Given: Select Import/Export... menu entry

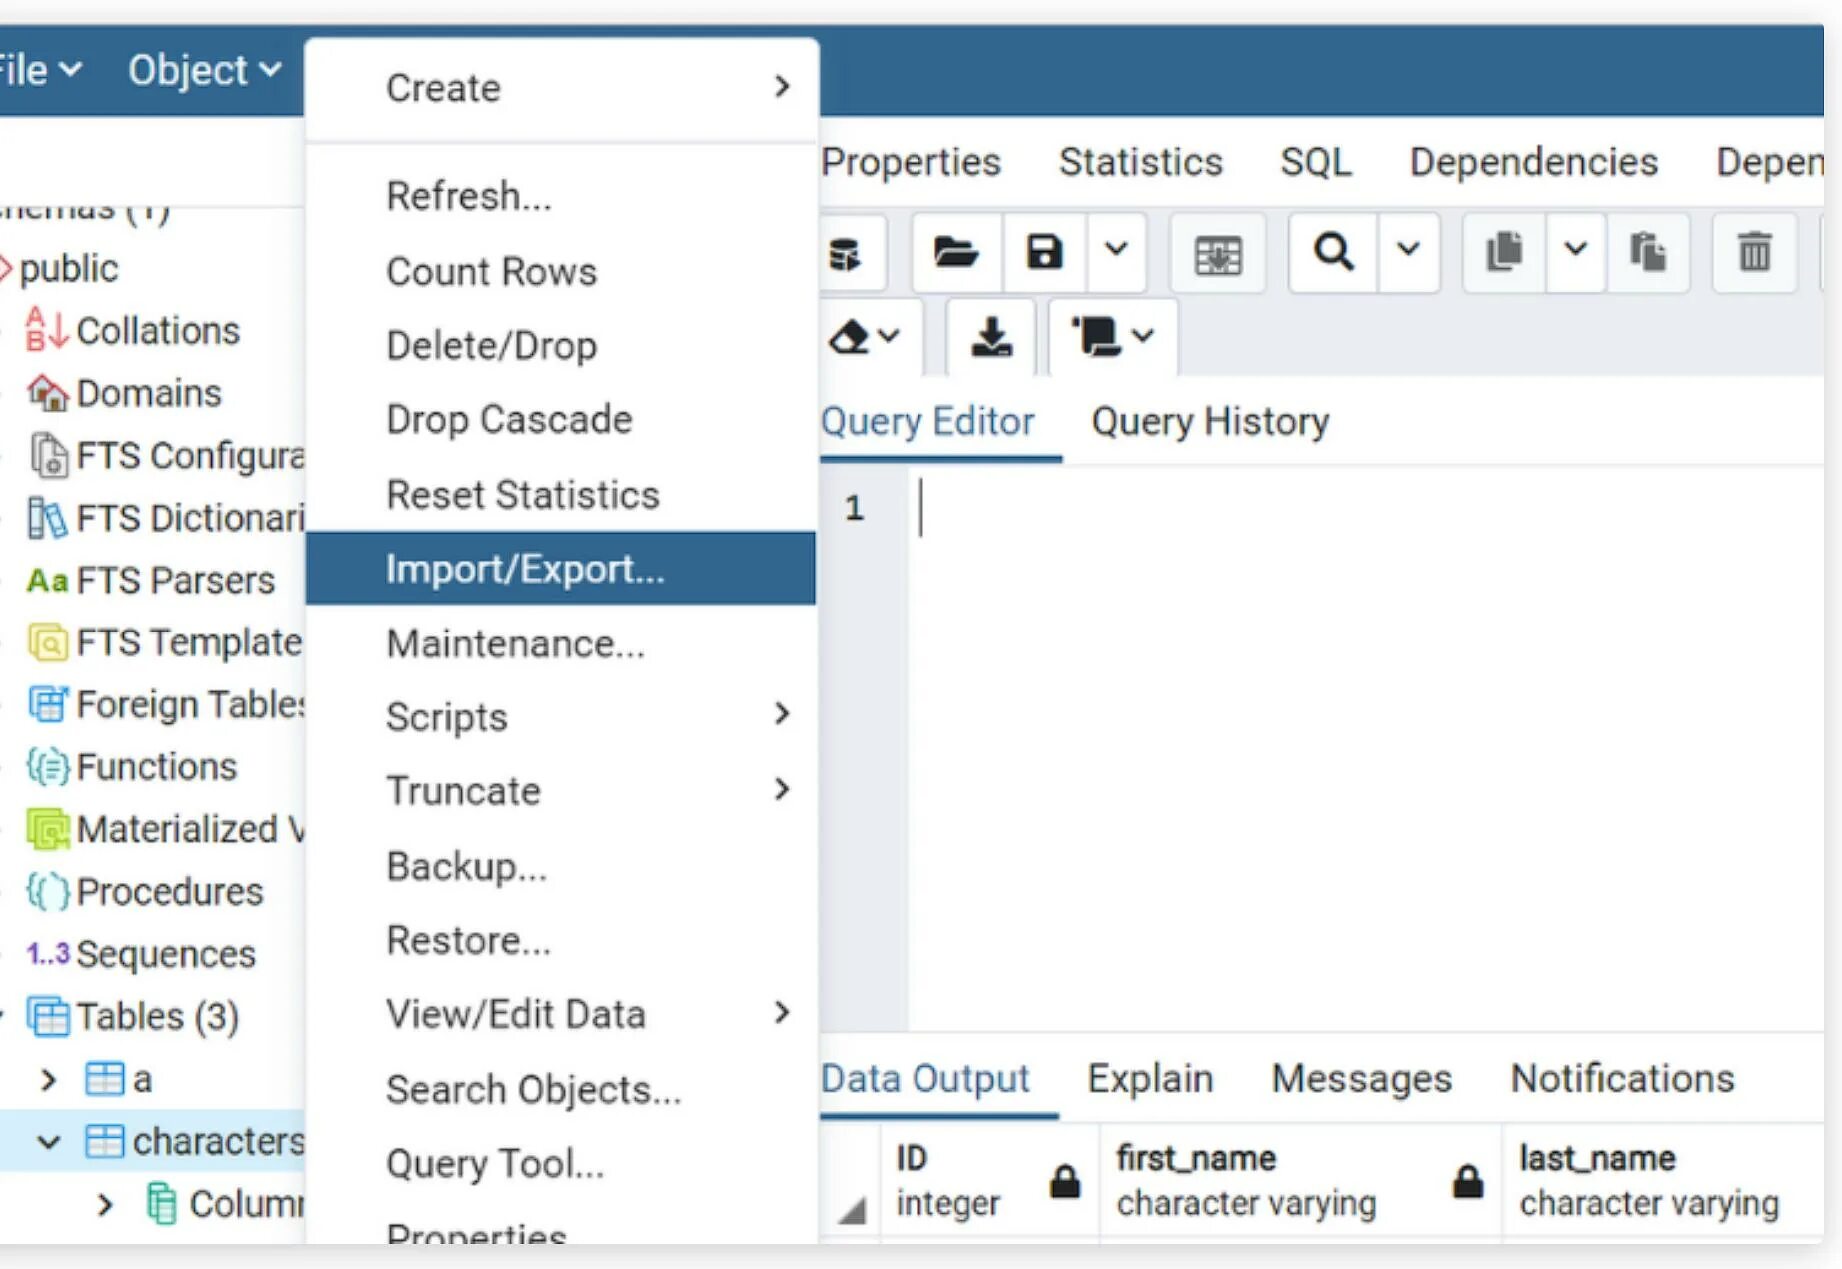Looking at the screenshot, I should [561, 568].
